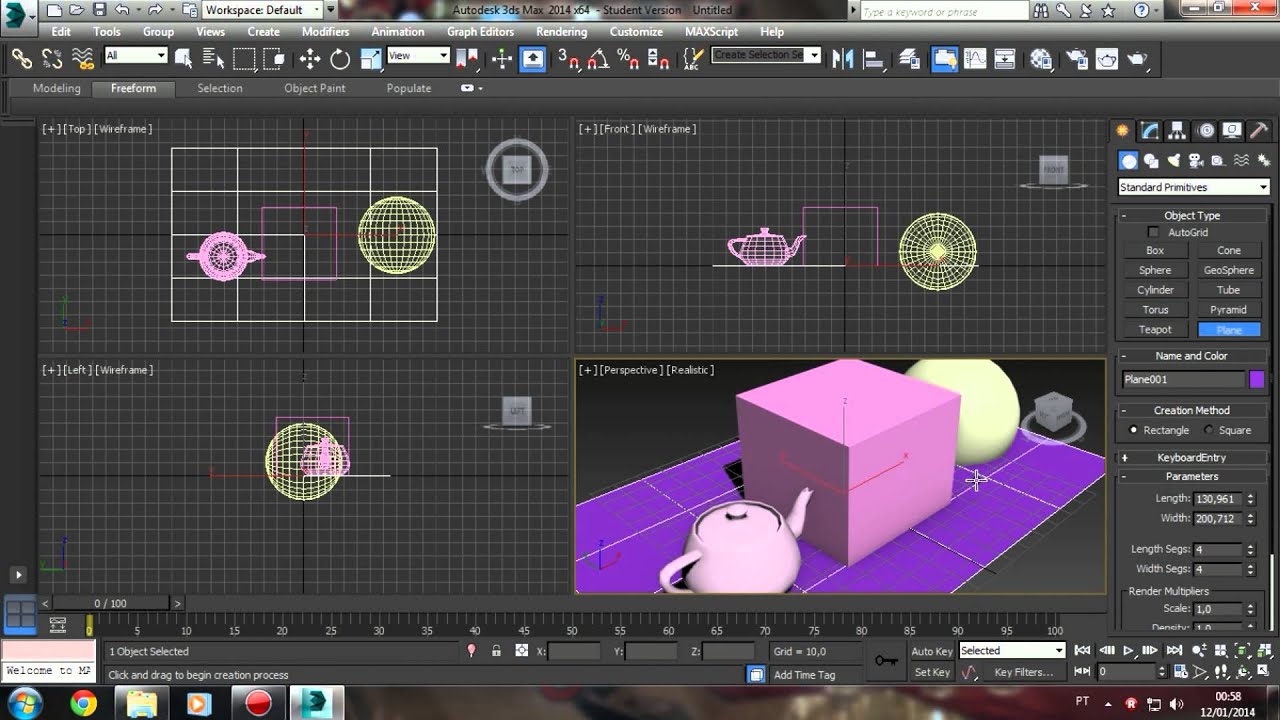Toggle Auto Key animation mode
1280x720 pixels.
[x=932, y=651]
